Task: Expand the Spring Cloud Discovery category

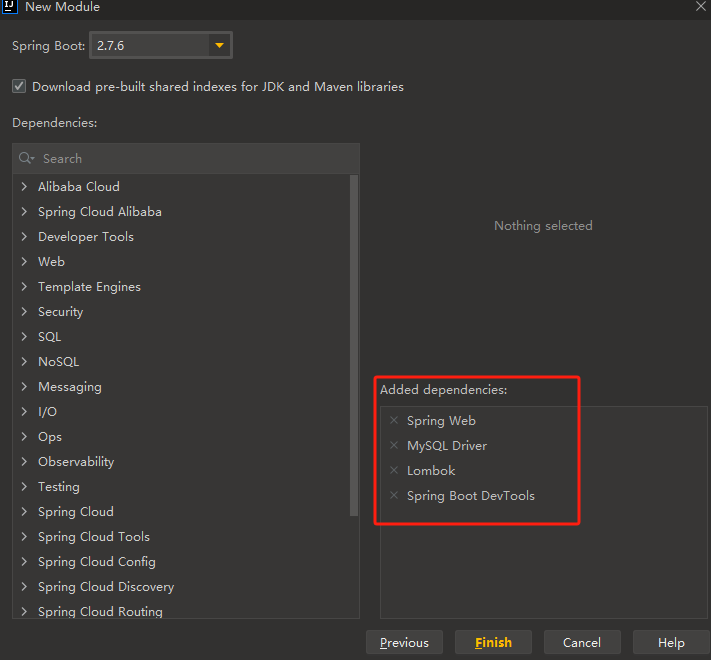Action: pos(24,586)
